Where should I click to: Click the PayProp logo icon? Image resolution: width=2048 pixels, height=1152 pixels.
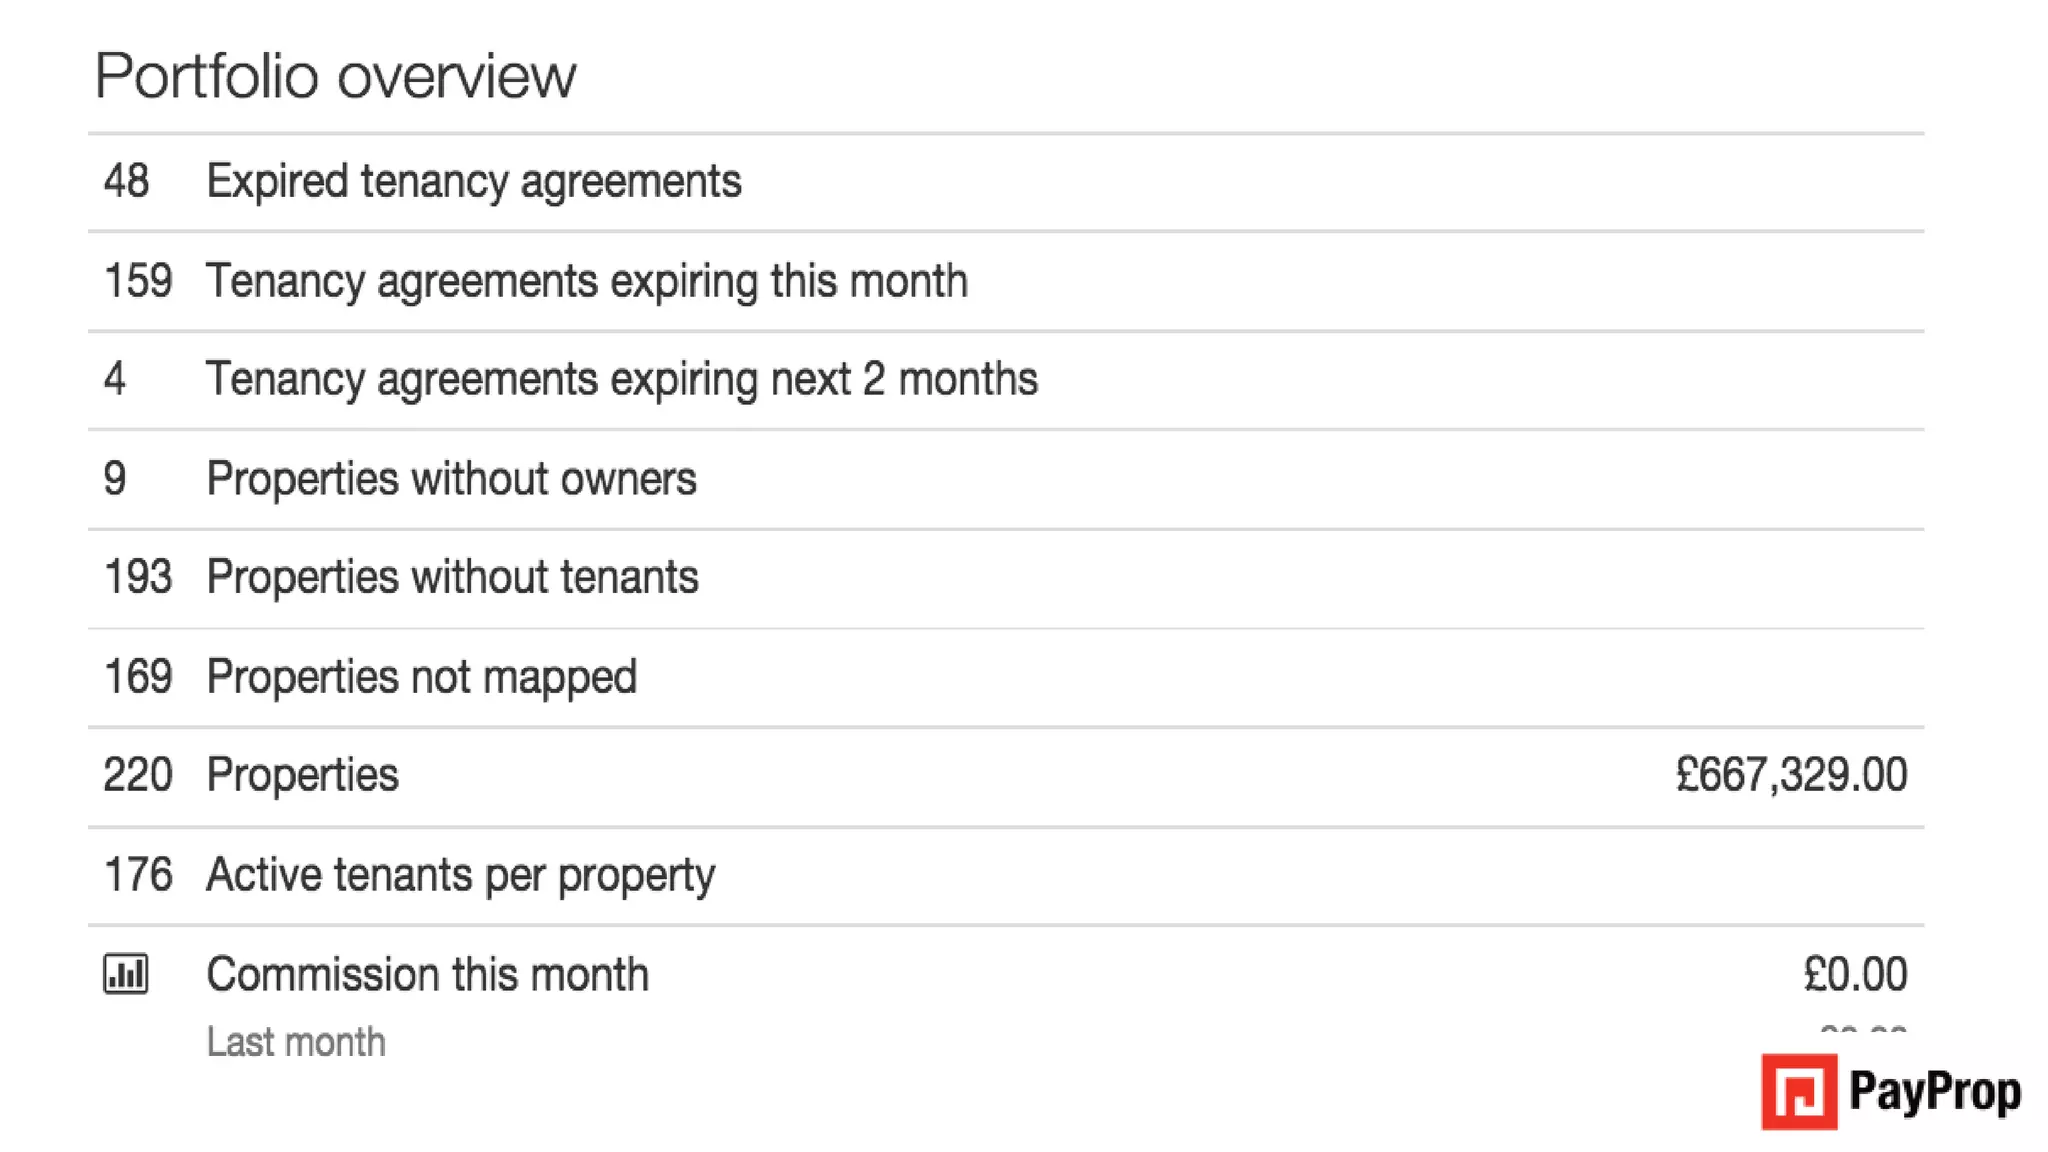pyautogui.click(x=1799, y=1092)
